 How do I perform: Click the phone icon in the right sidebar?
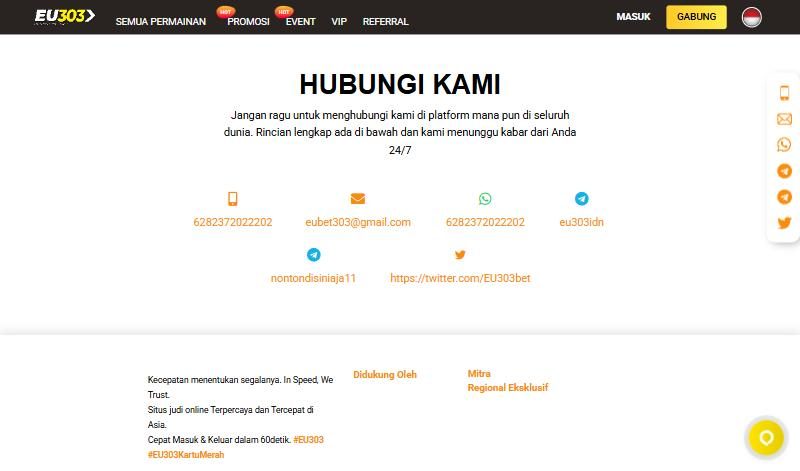point(784,93)
